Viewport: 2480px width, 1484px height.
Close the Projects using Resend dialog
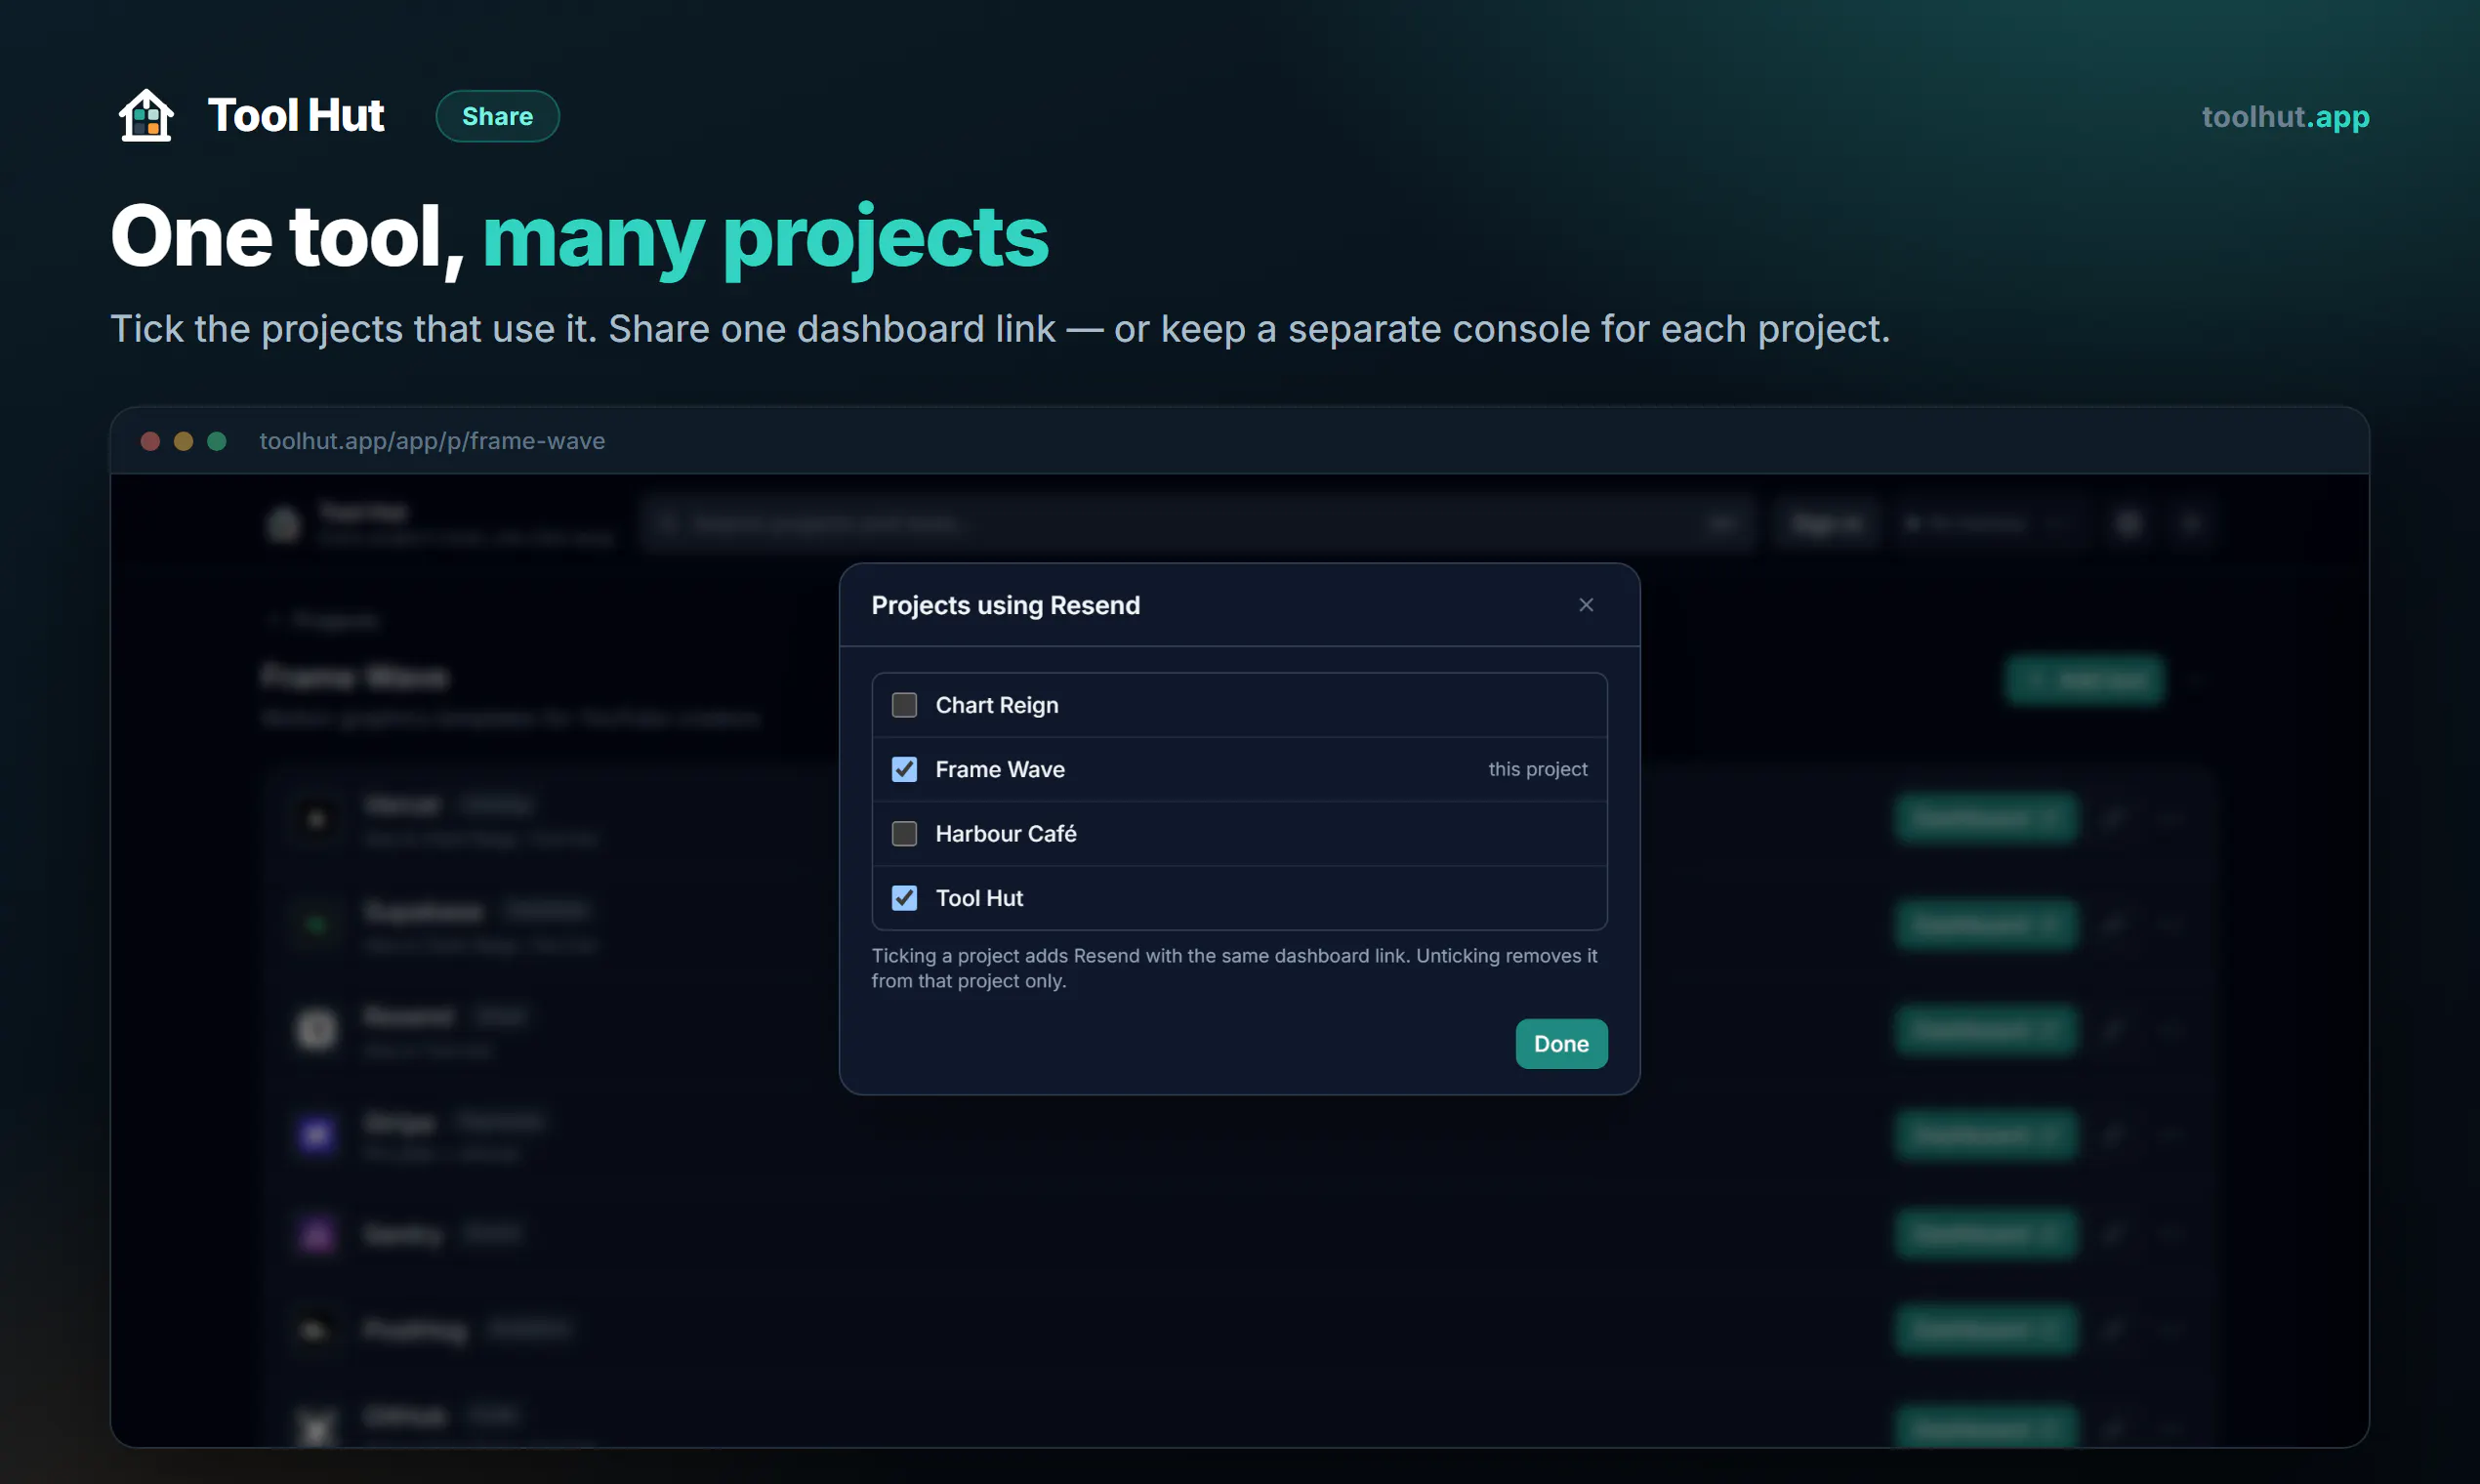pyautogui.click(x=1586, y=605)
